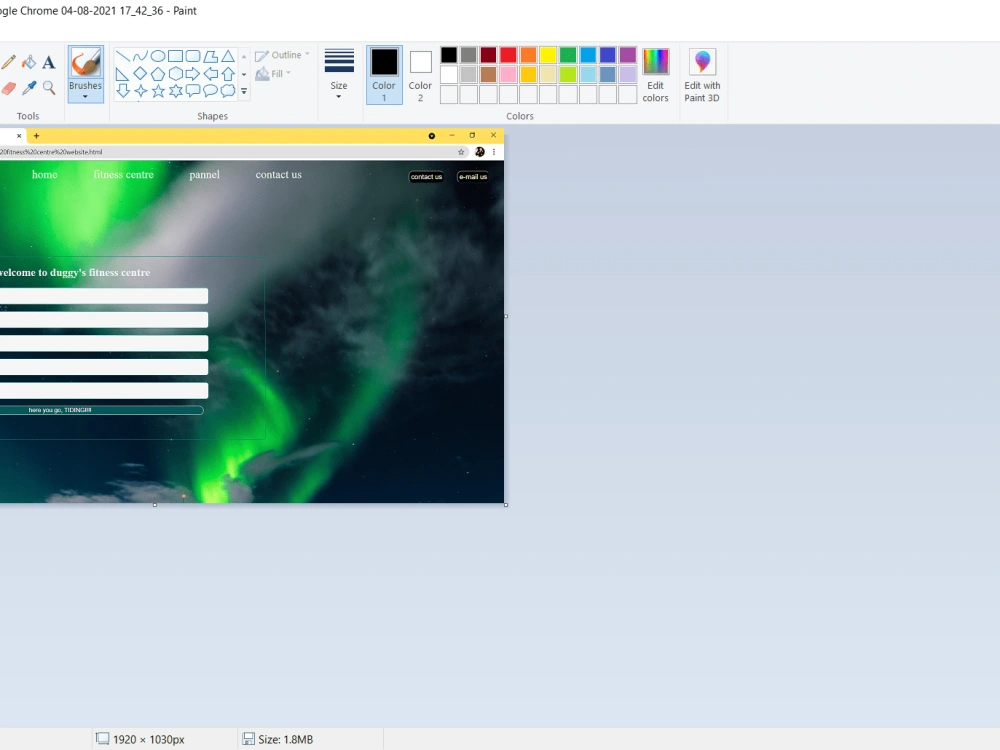Select the Magnifier tool
Screen dimensions: 1000x750
(48, 88)
